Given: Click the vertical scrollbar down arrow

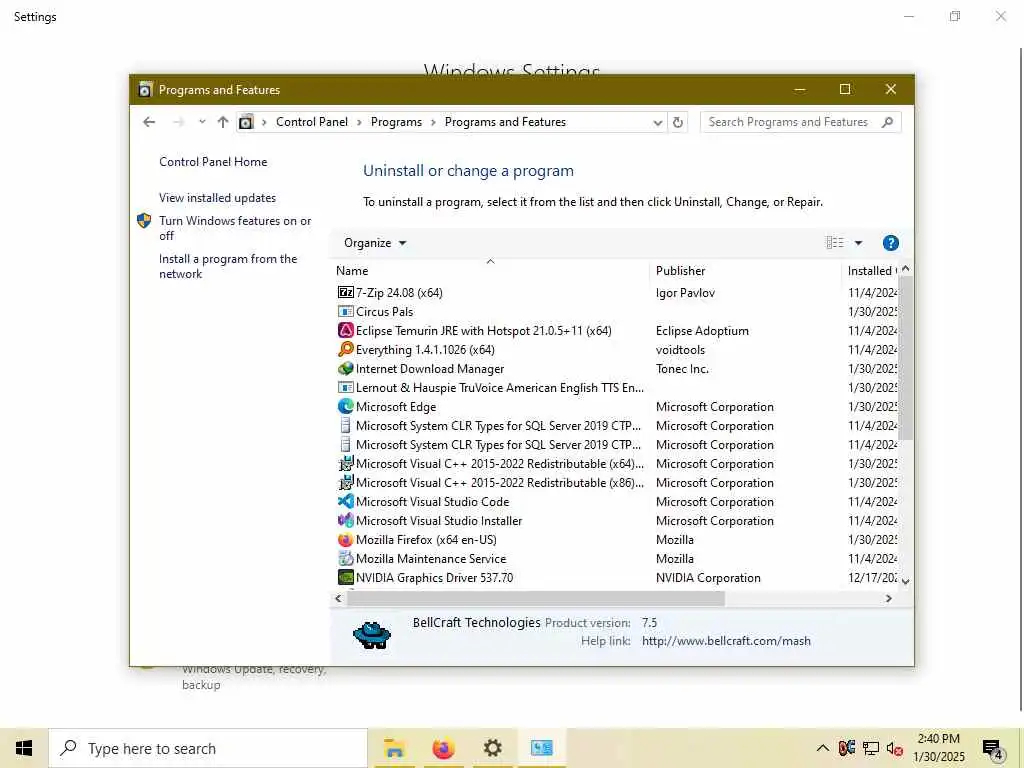Looking at the screenshot, I should pyautogui.click(x=905, y=581).
